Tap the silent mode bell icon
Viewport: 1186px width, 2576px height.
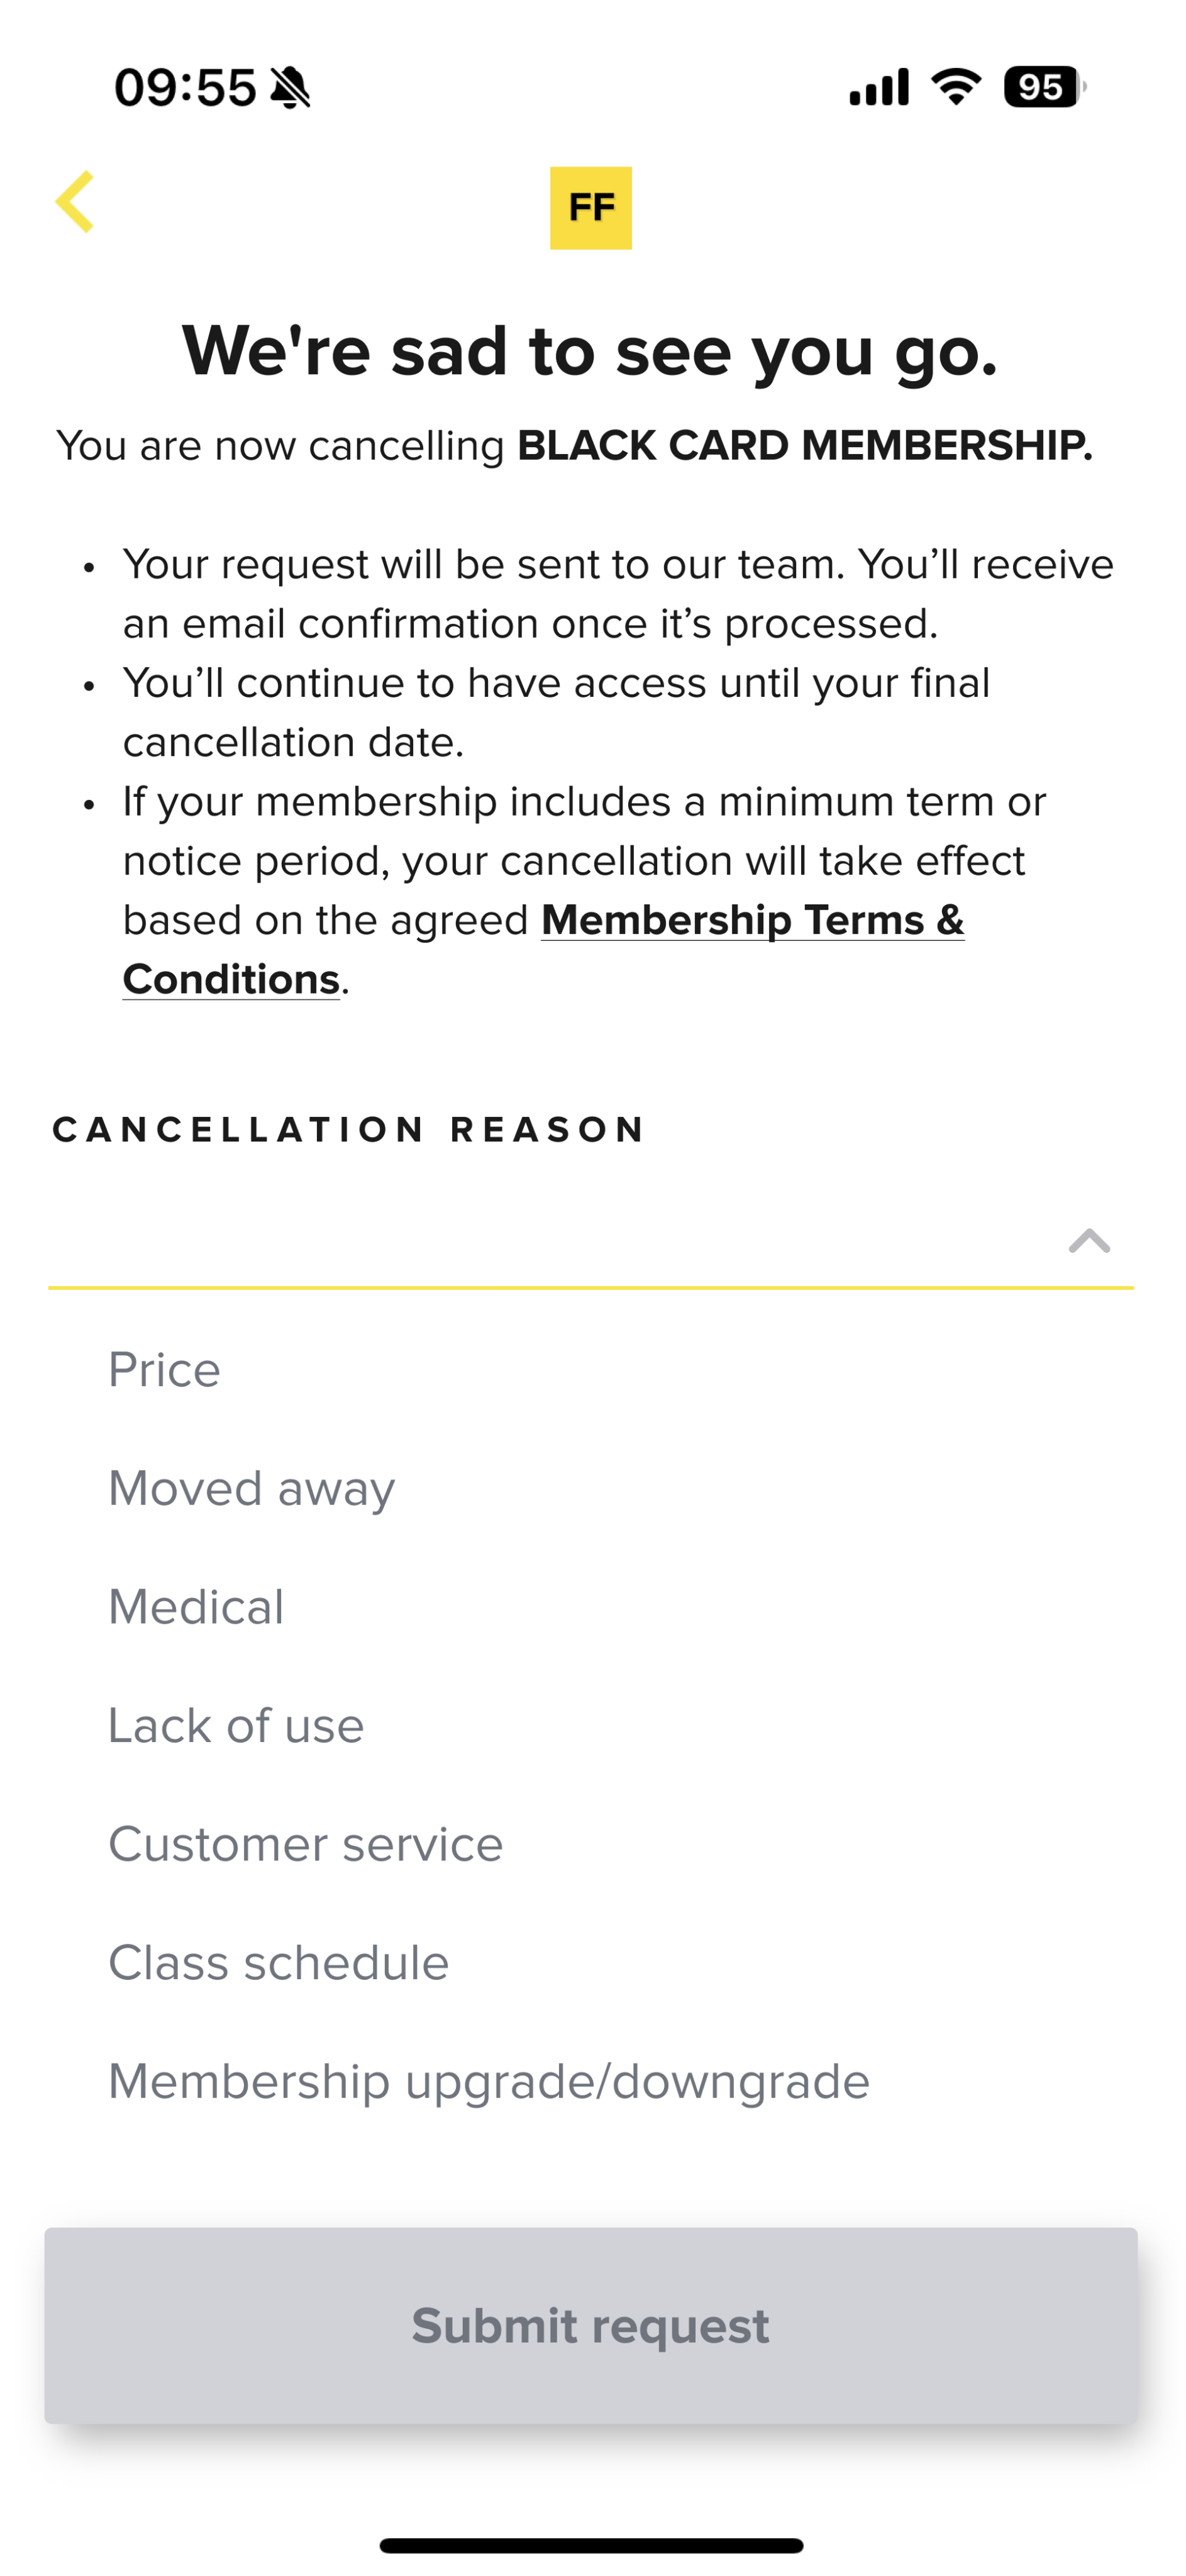(x=291, y=88)
